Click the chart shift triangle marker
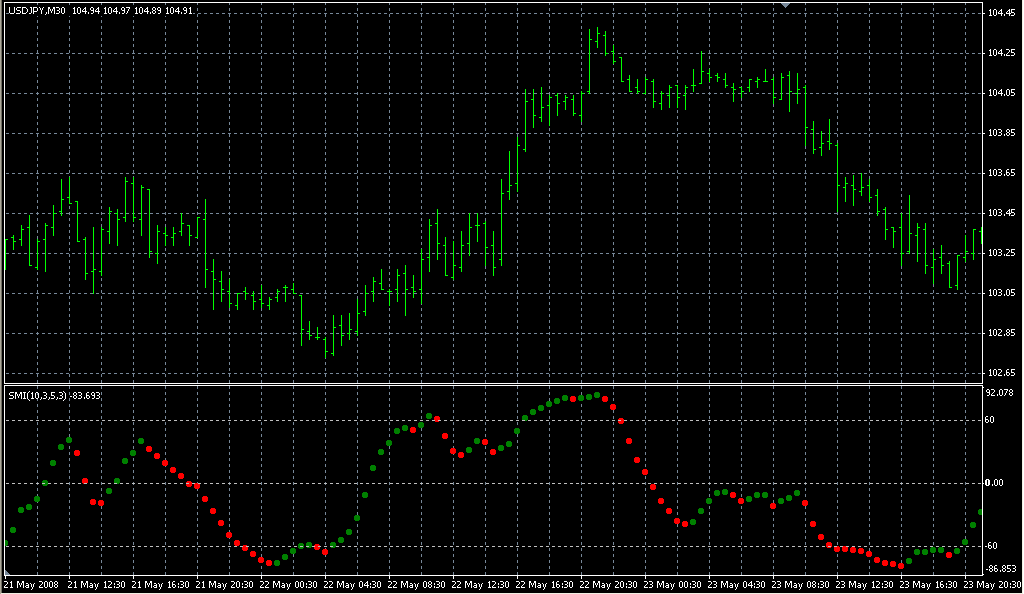 coord(786,5)
